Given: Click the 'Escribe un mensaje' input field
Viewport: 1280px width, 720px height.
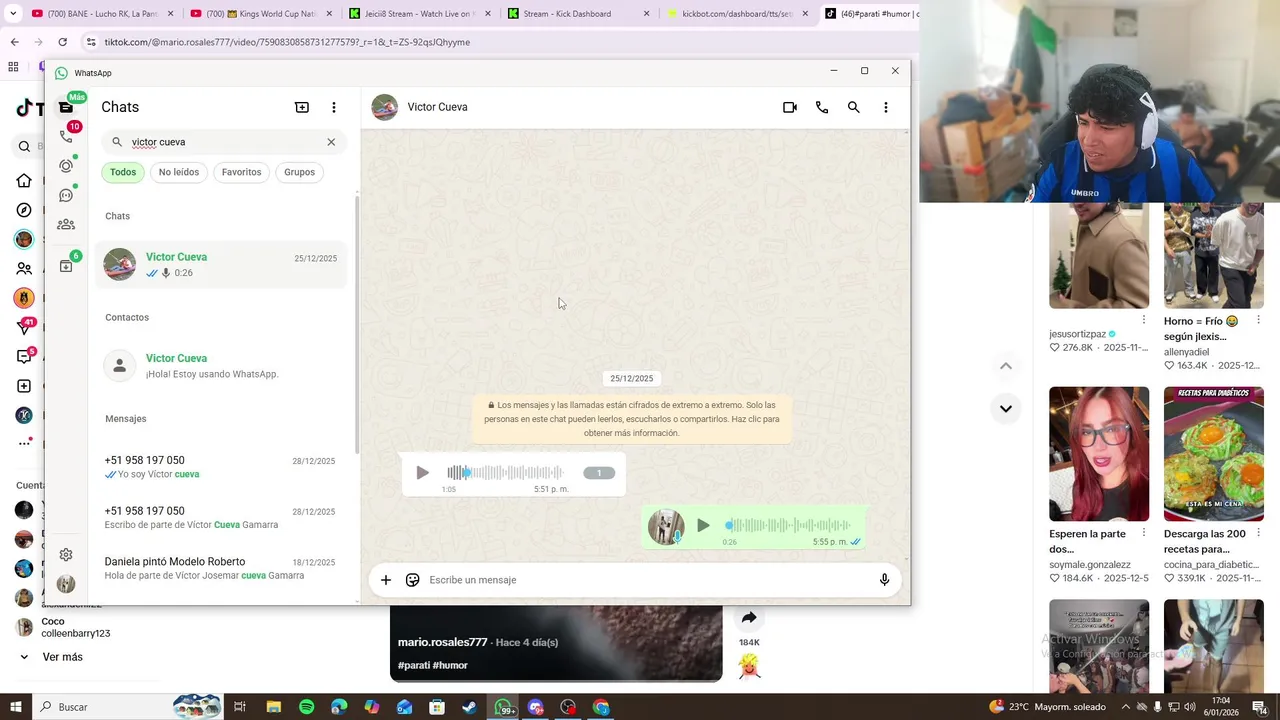Looking at the screenshot, I should pyautogui.click(x=647, y=580).
